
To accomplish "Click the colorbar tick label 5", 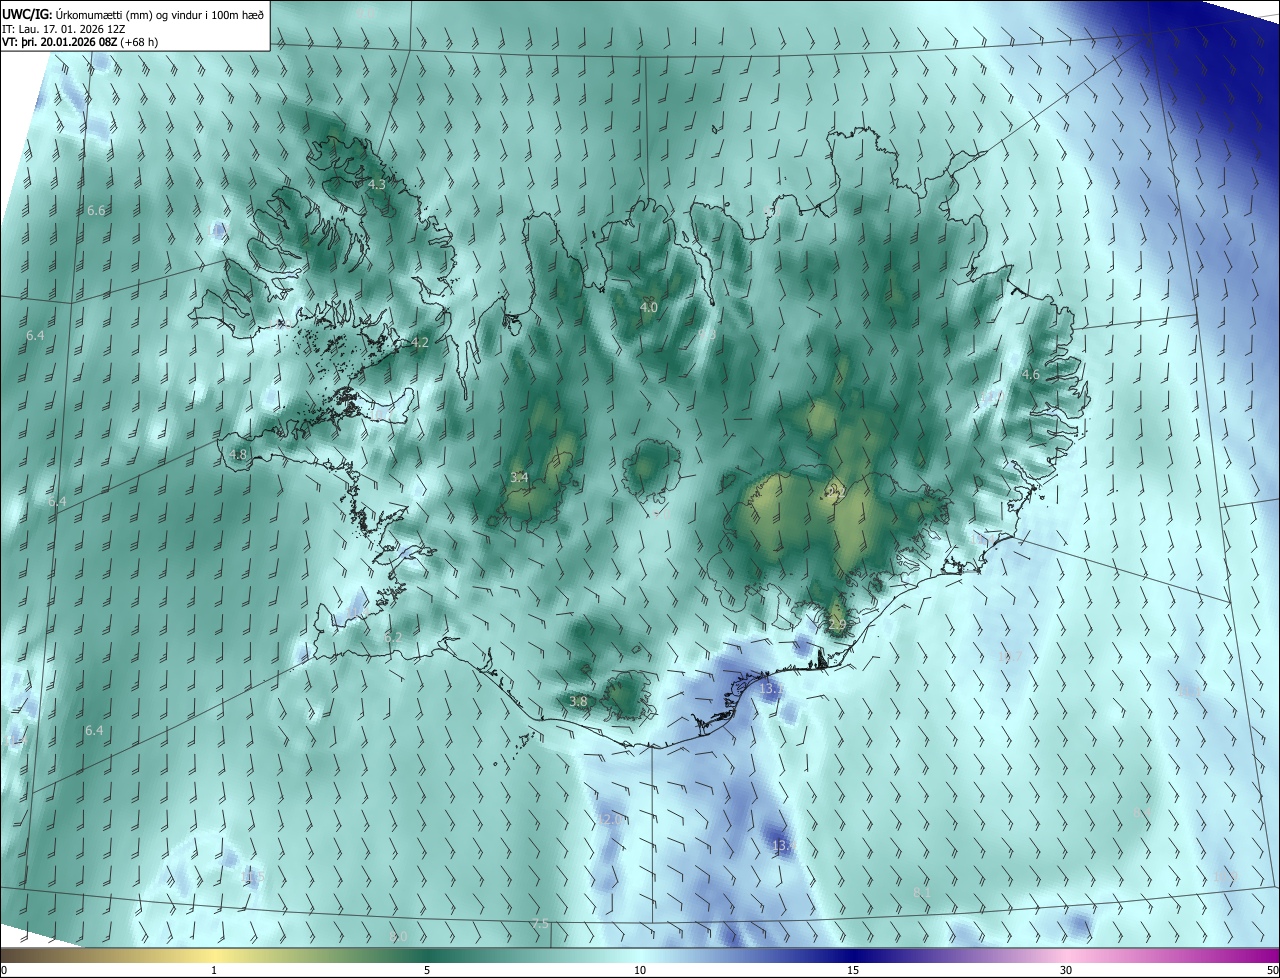I will tap(427, 970).
